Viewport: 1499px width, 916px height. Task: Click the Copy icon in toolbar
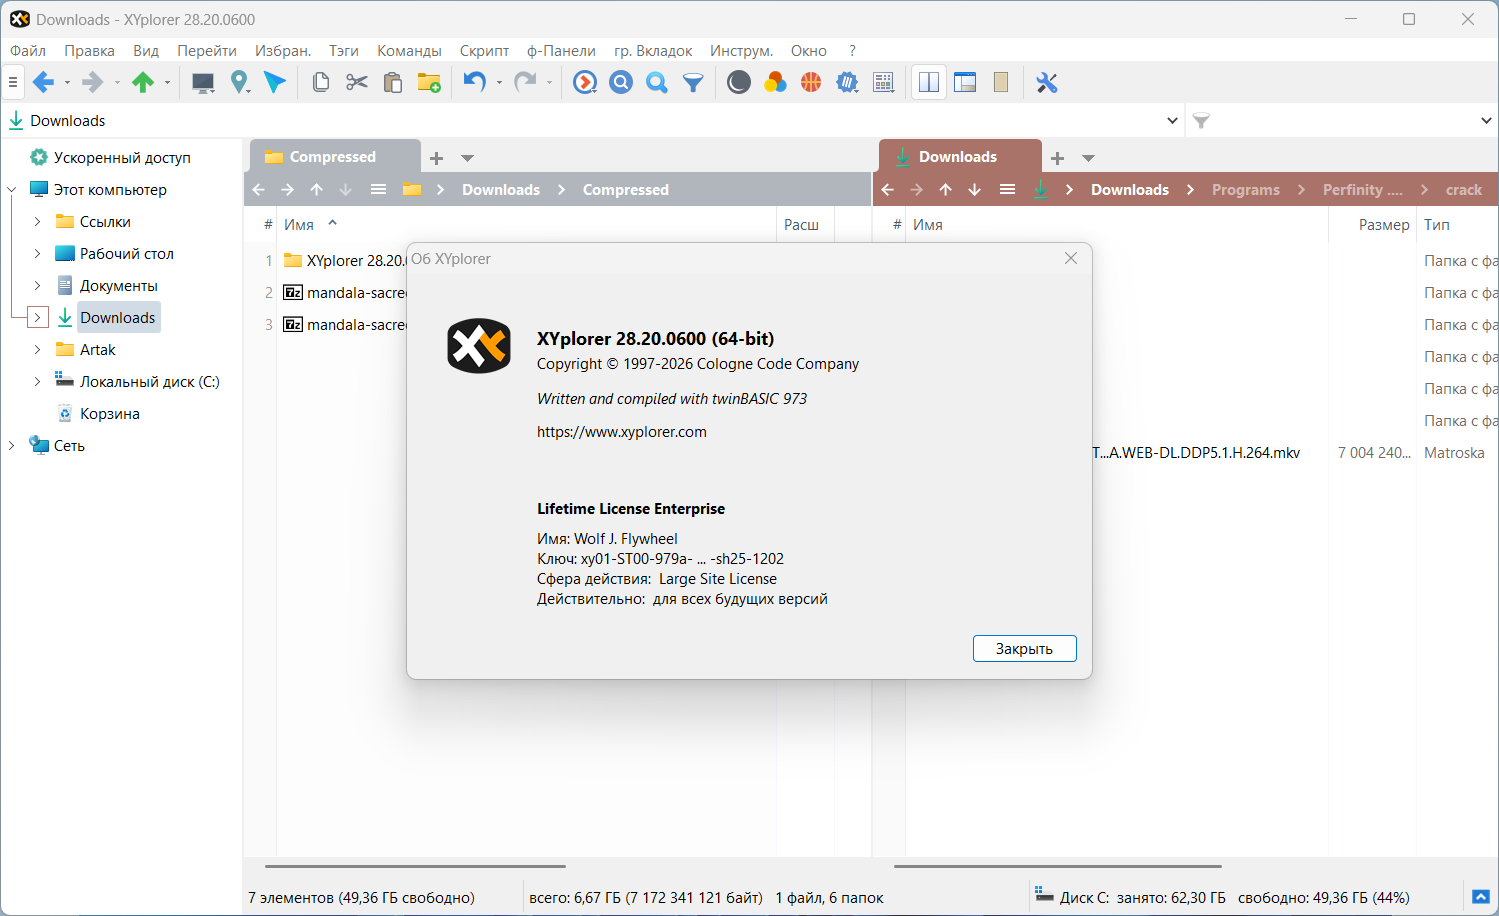[321, 83]
